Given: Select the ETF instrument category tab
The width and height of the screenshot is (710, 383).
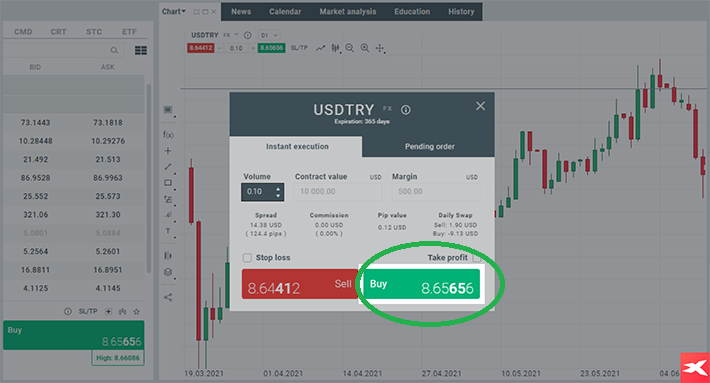Looking at the screenshot, I should [x=129, y=32].
